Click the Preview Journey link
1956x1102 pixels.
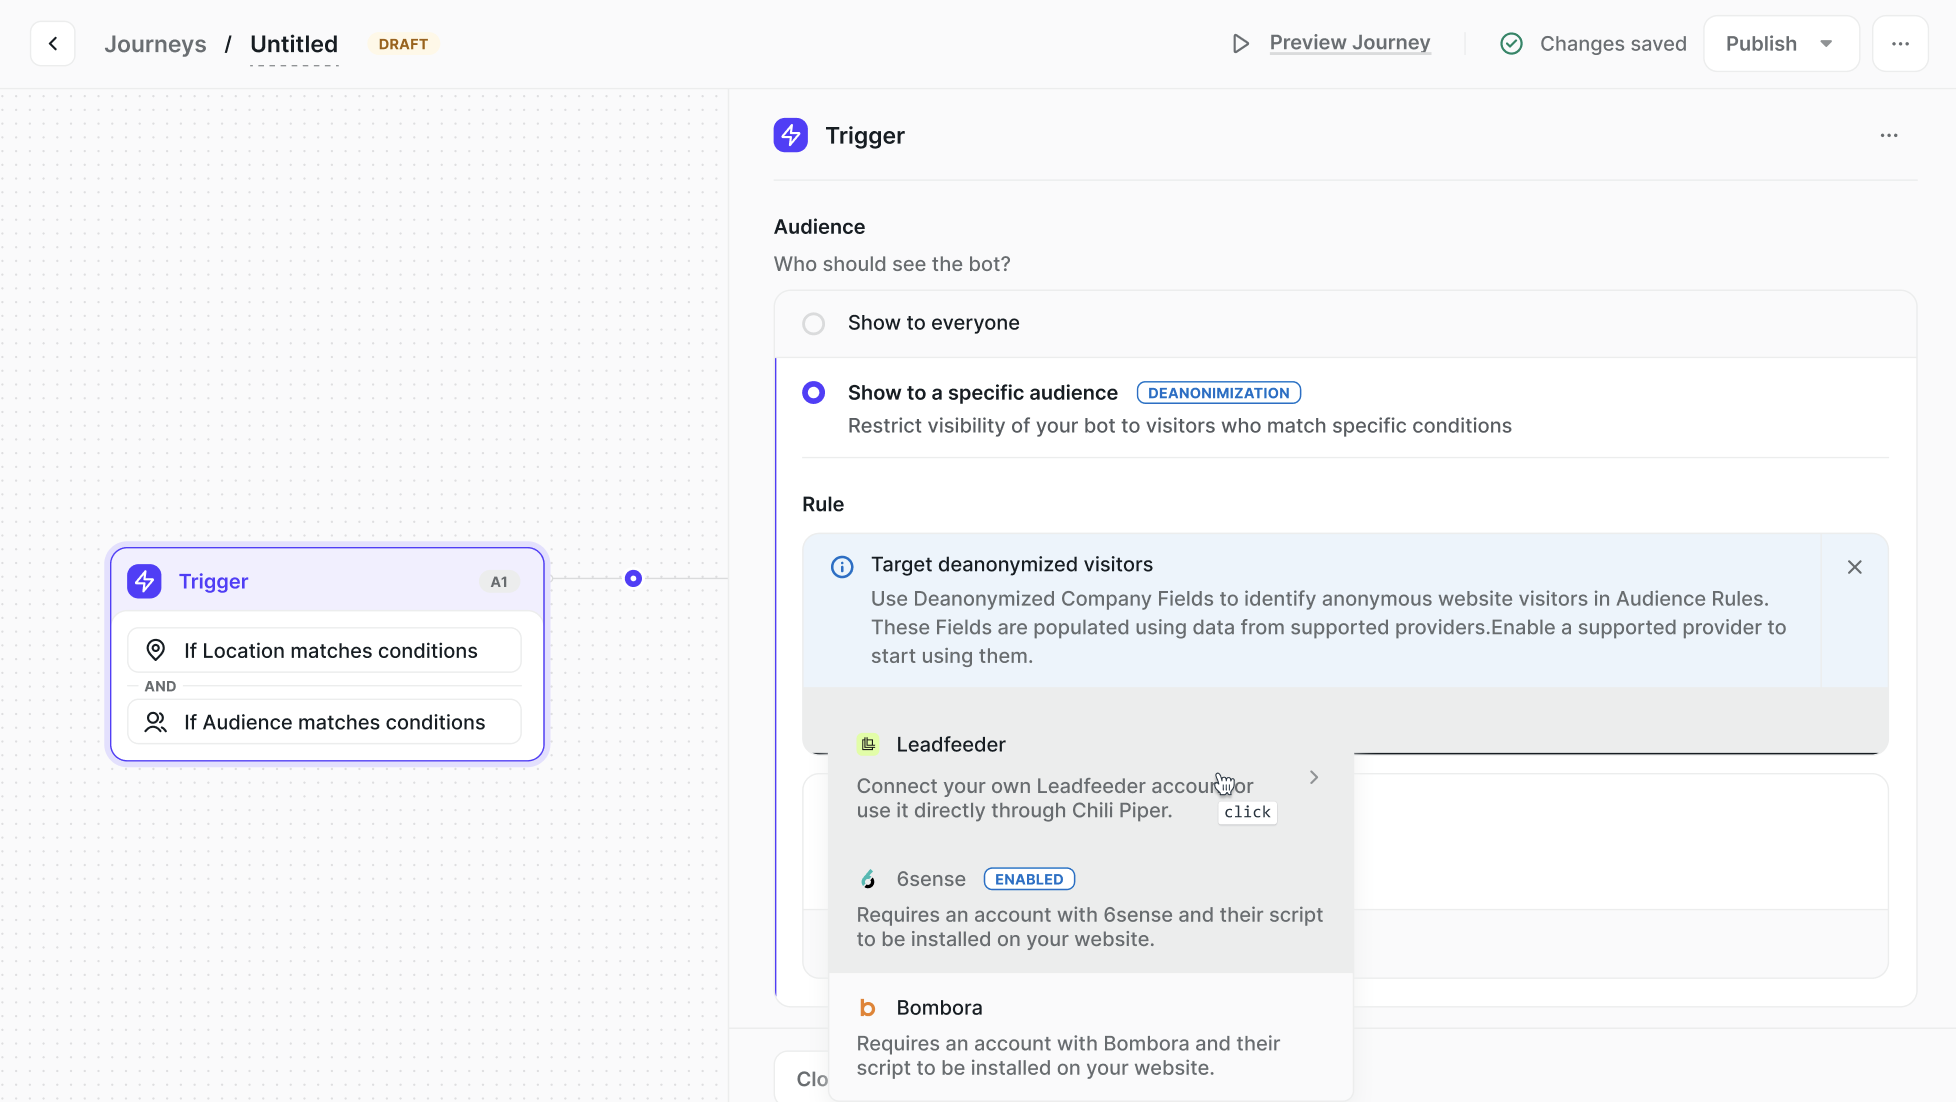pyautogui.click(x=1349, y=43)
